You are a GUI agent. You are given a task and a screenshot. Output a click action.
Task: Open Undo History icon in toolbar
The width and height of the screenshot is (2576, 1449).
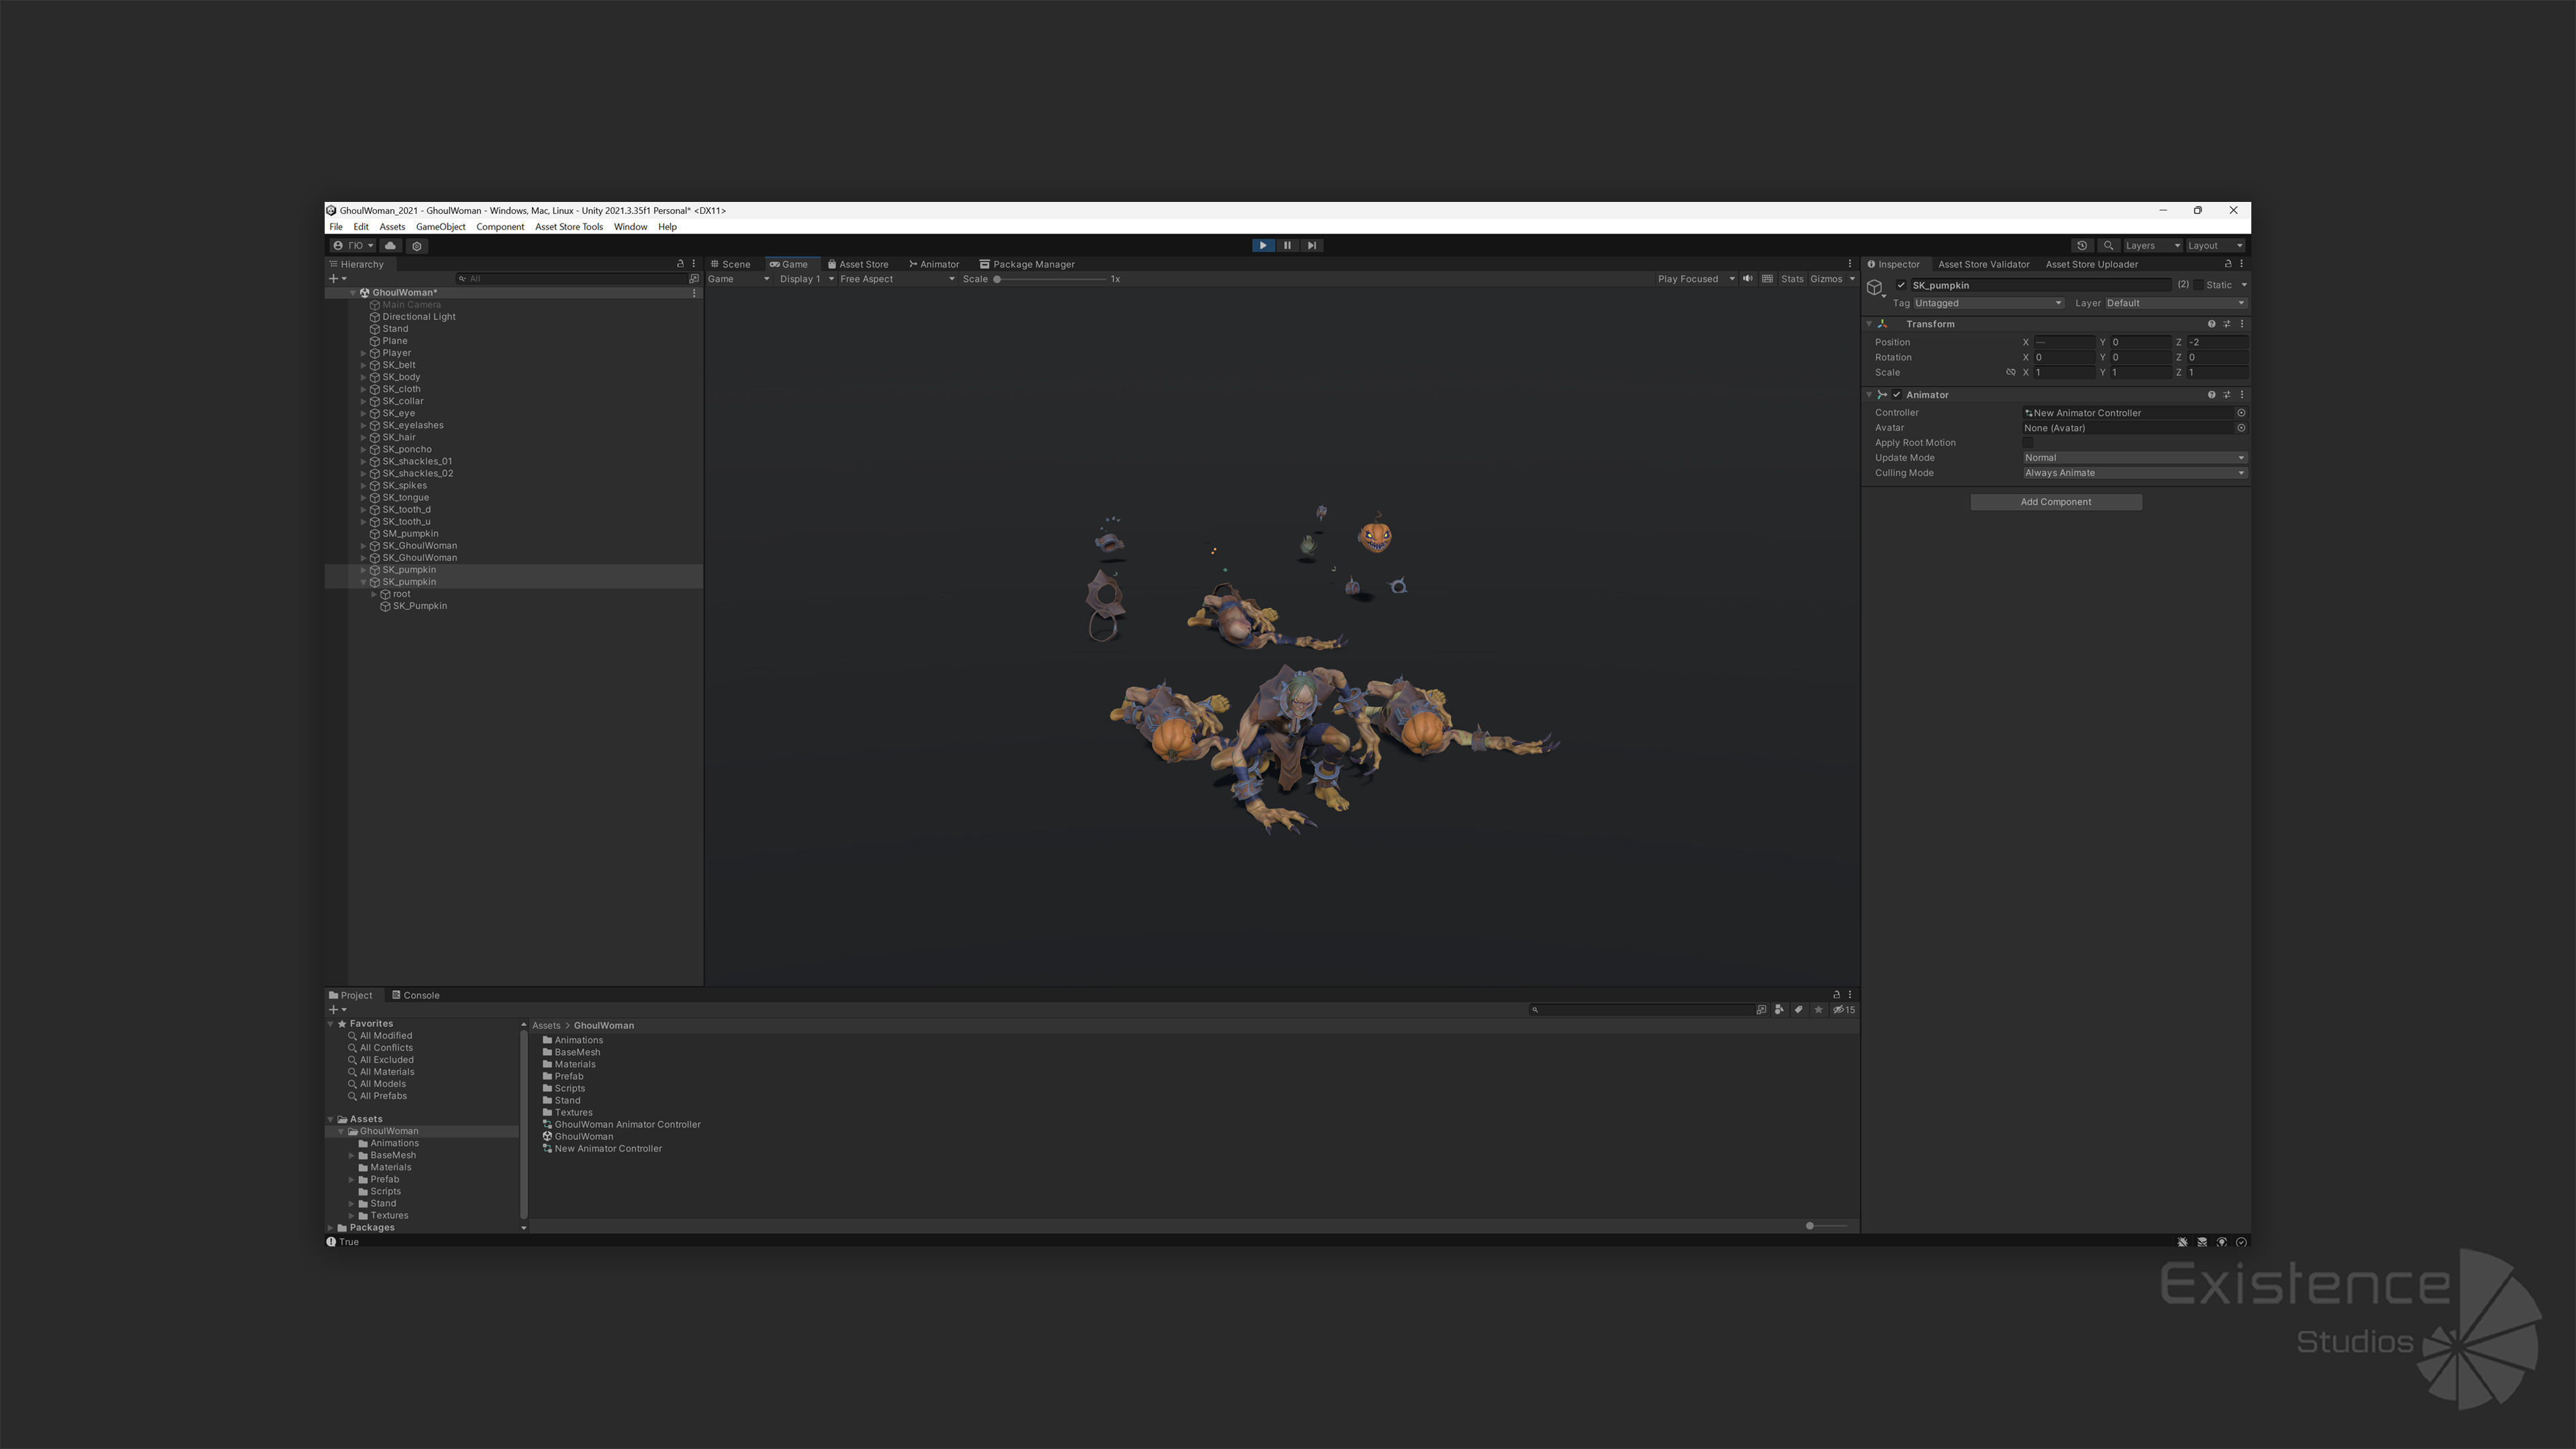click(x=2082, y=245)
